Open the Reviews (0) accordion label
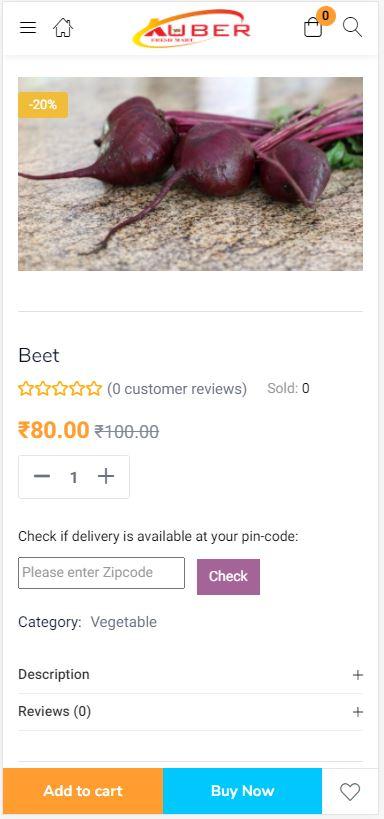This screenshot has width=384, height=819. pos(54,711)
